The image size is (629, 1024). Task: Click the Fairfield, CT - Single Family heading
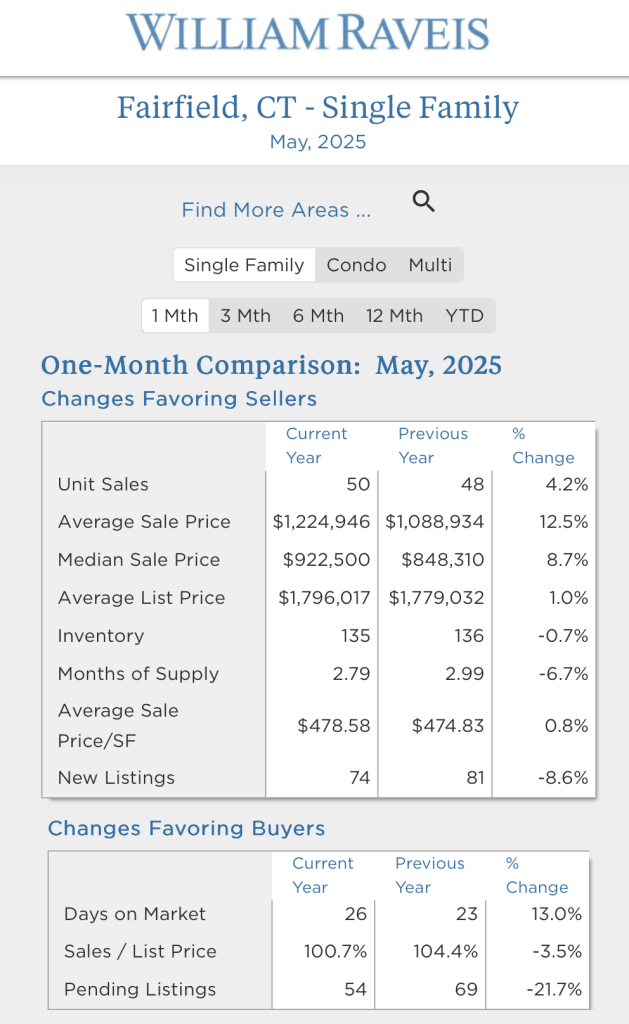pyautogui.click(x=318, y=107)
